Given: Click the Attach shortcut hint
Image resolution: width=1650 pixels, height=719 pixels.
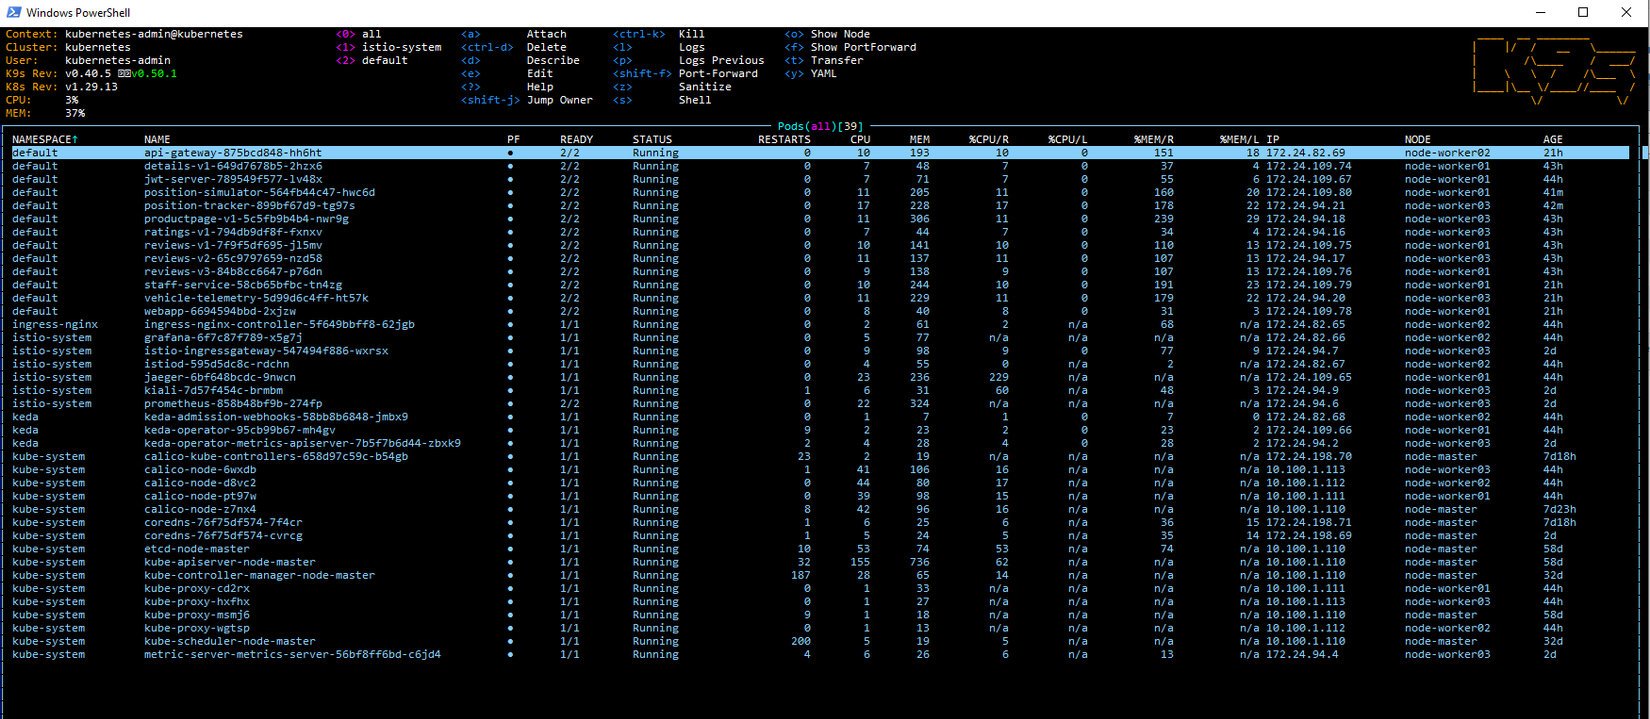Looking at the screenshot, I should (547, 34).
